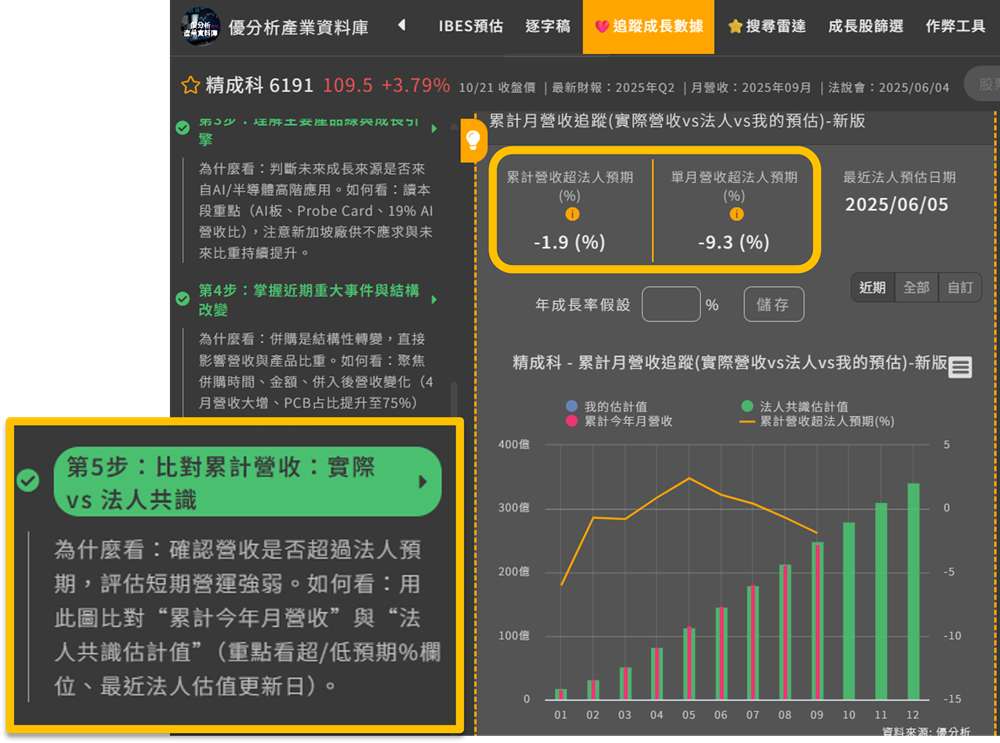Collapse the 第5步 比對累計營收 arrow
Viewport: 1000px width, 743px height.
[x=422, y=482]
